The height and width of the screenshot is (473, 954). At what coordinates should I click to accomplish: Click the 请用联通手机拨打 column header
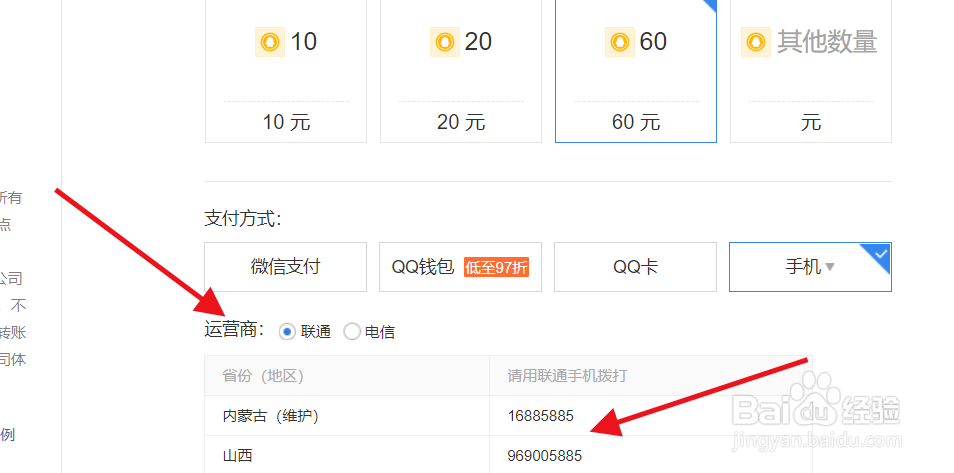pos(651,376)
